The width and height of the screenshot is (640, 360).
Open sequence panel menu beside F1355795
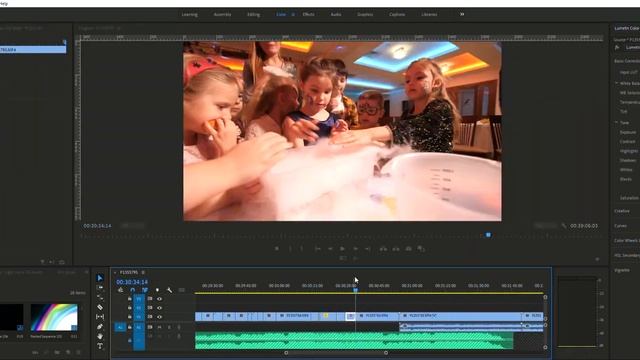click(x=143, y=272)
